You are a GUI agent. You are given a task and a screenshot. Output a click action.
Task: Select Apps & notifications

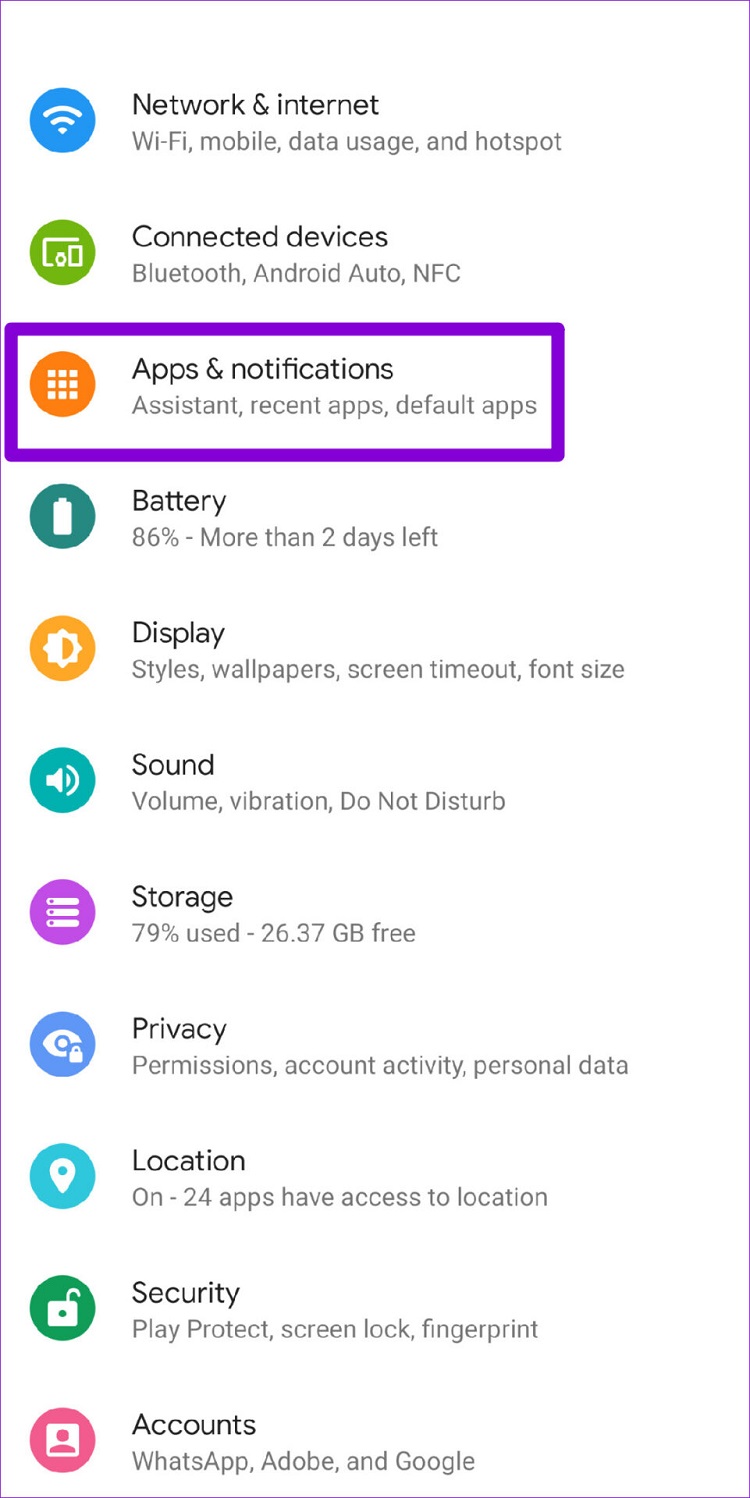pos(263,369)
